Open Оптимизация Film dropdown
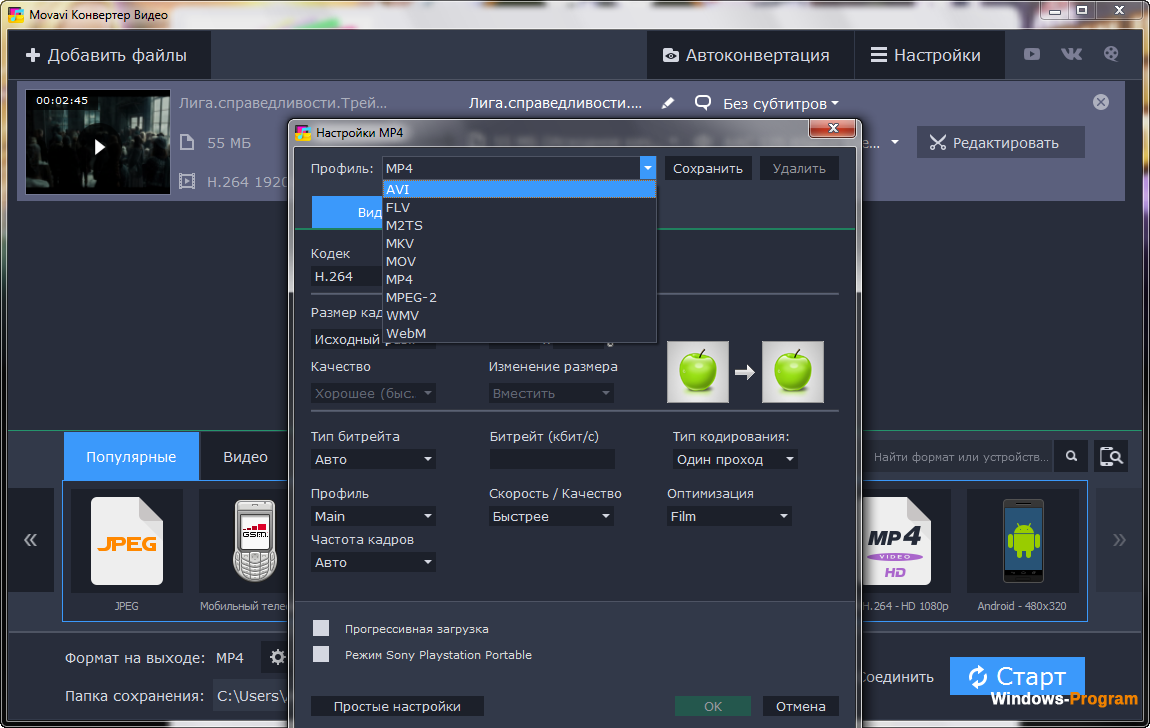 (x=729, y=516)
